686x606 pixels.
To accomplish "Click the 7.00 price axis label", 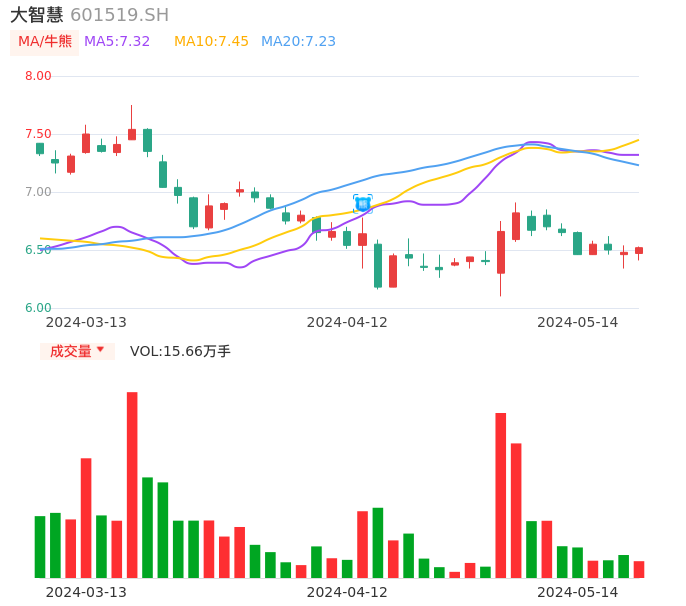I will coord(38,192).
